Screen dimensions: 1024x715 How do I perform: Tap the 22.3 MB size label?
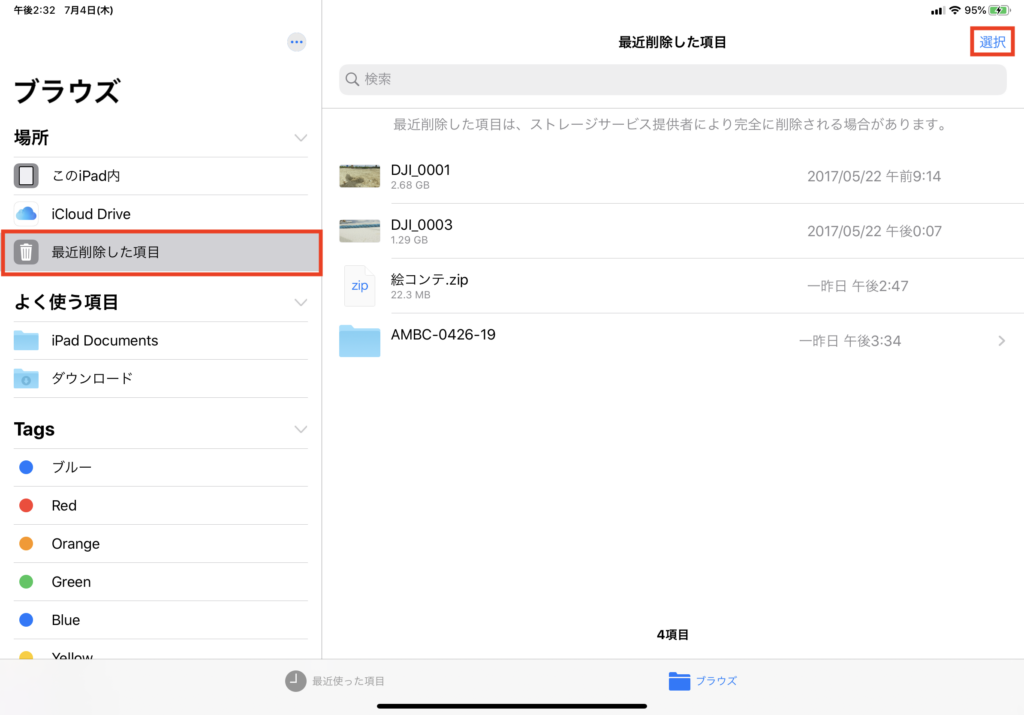click(x=410, y=295)
